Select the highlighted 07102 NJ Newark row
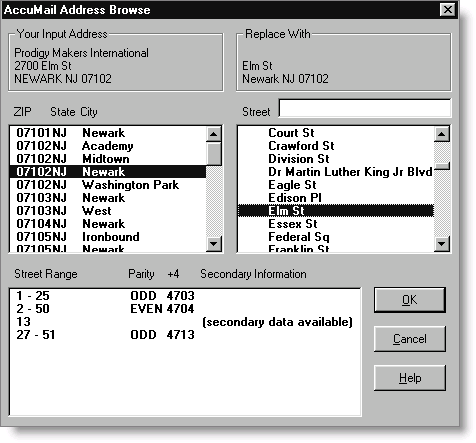 [108, 172]
